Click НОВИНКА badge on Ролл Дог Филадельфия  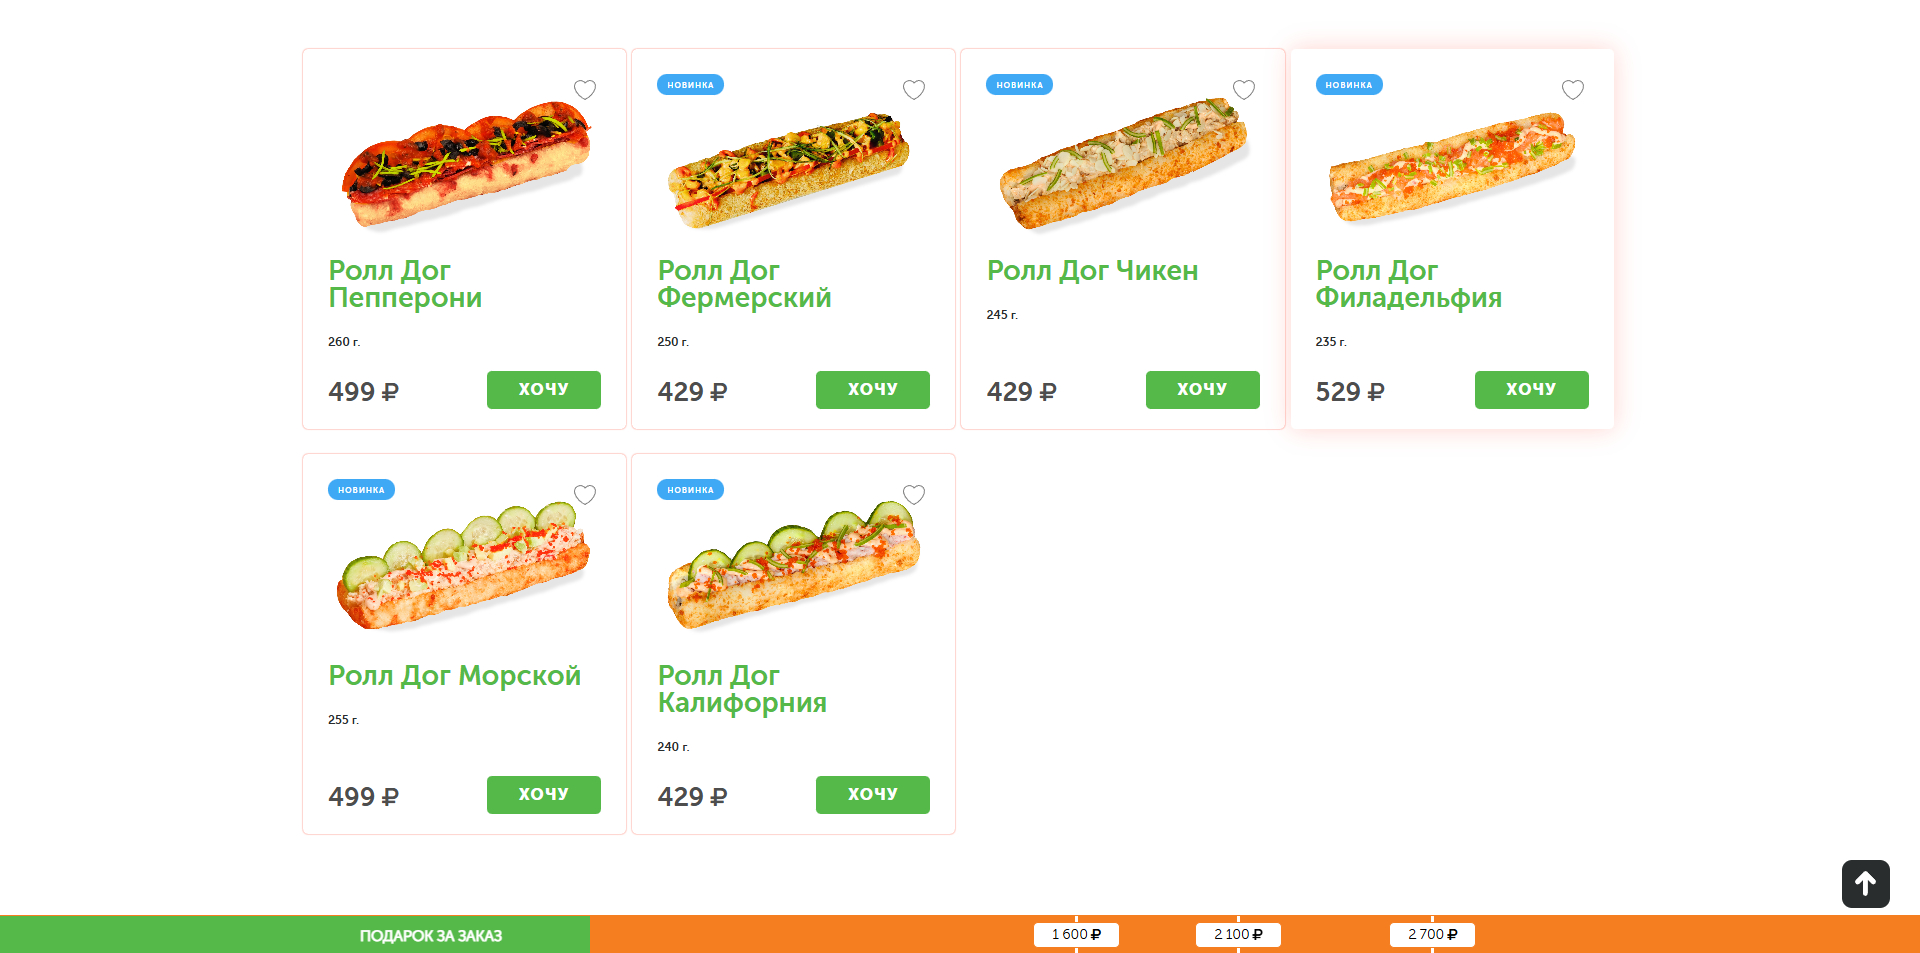1348,85
